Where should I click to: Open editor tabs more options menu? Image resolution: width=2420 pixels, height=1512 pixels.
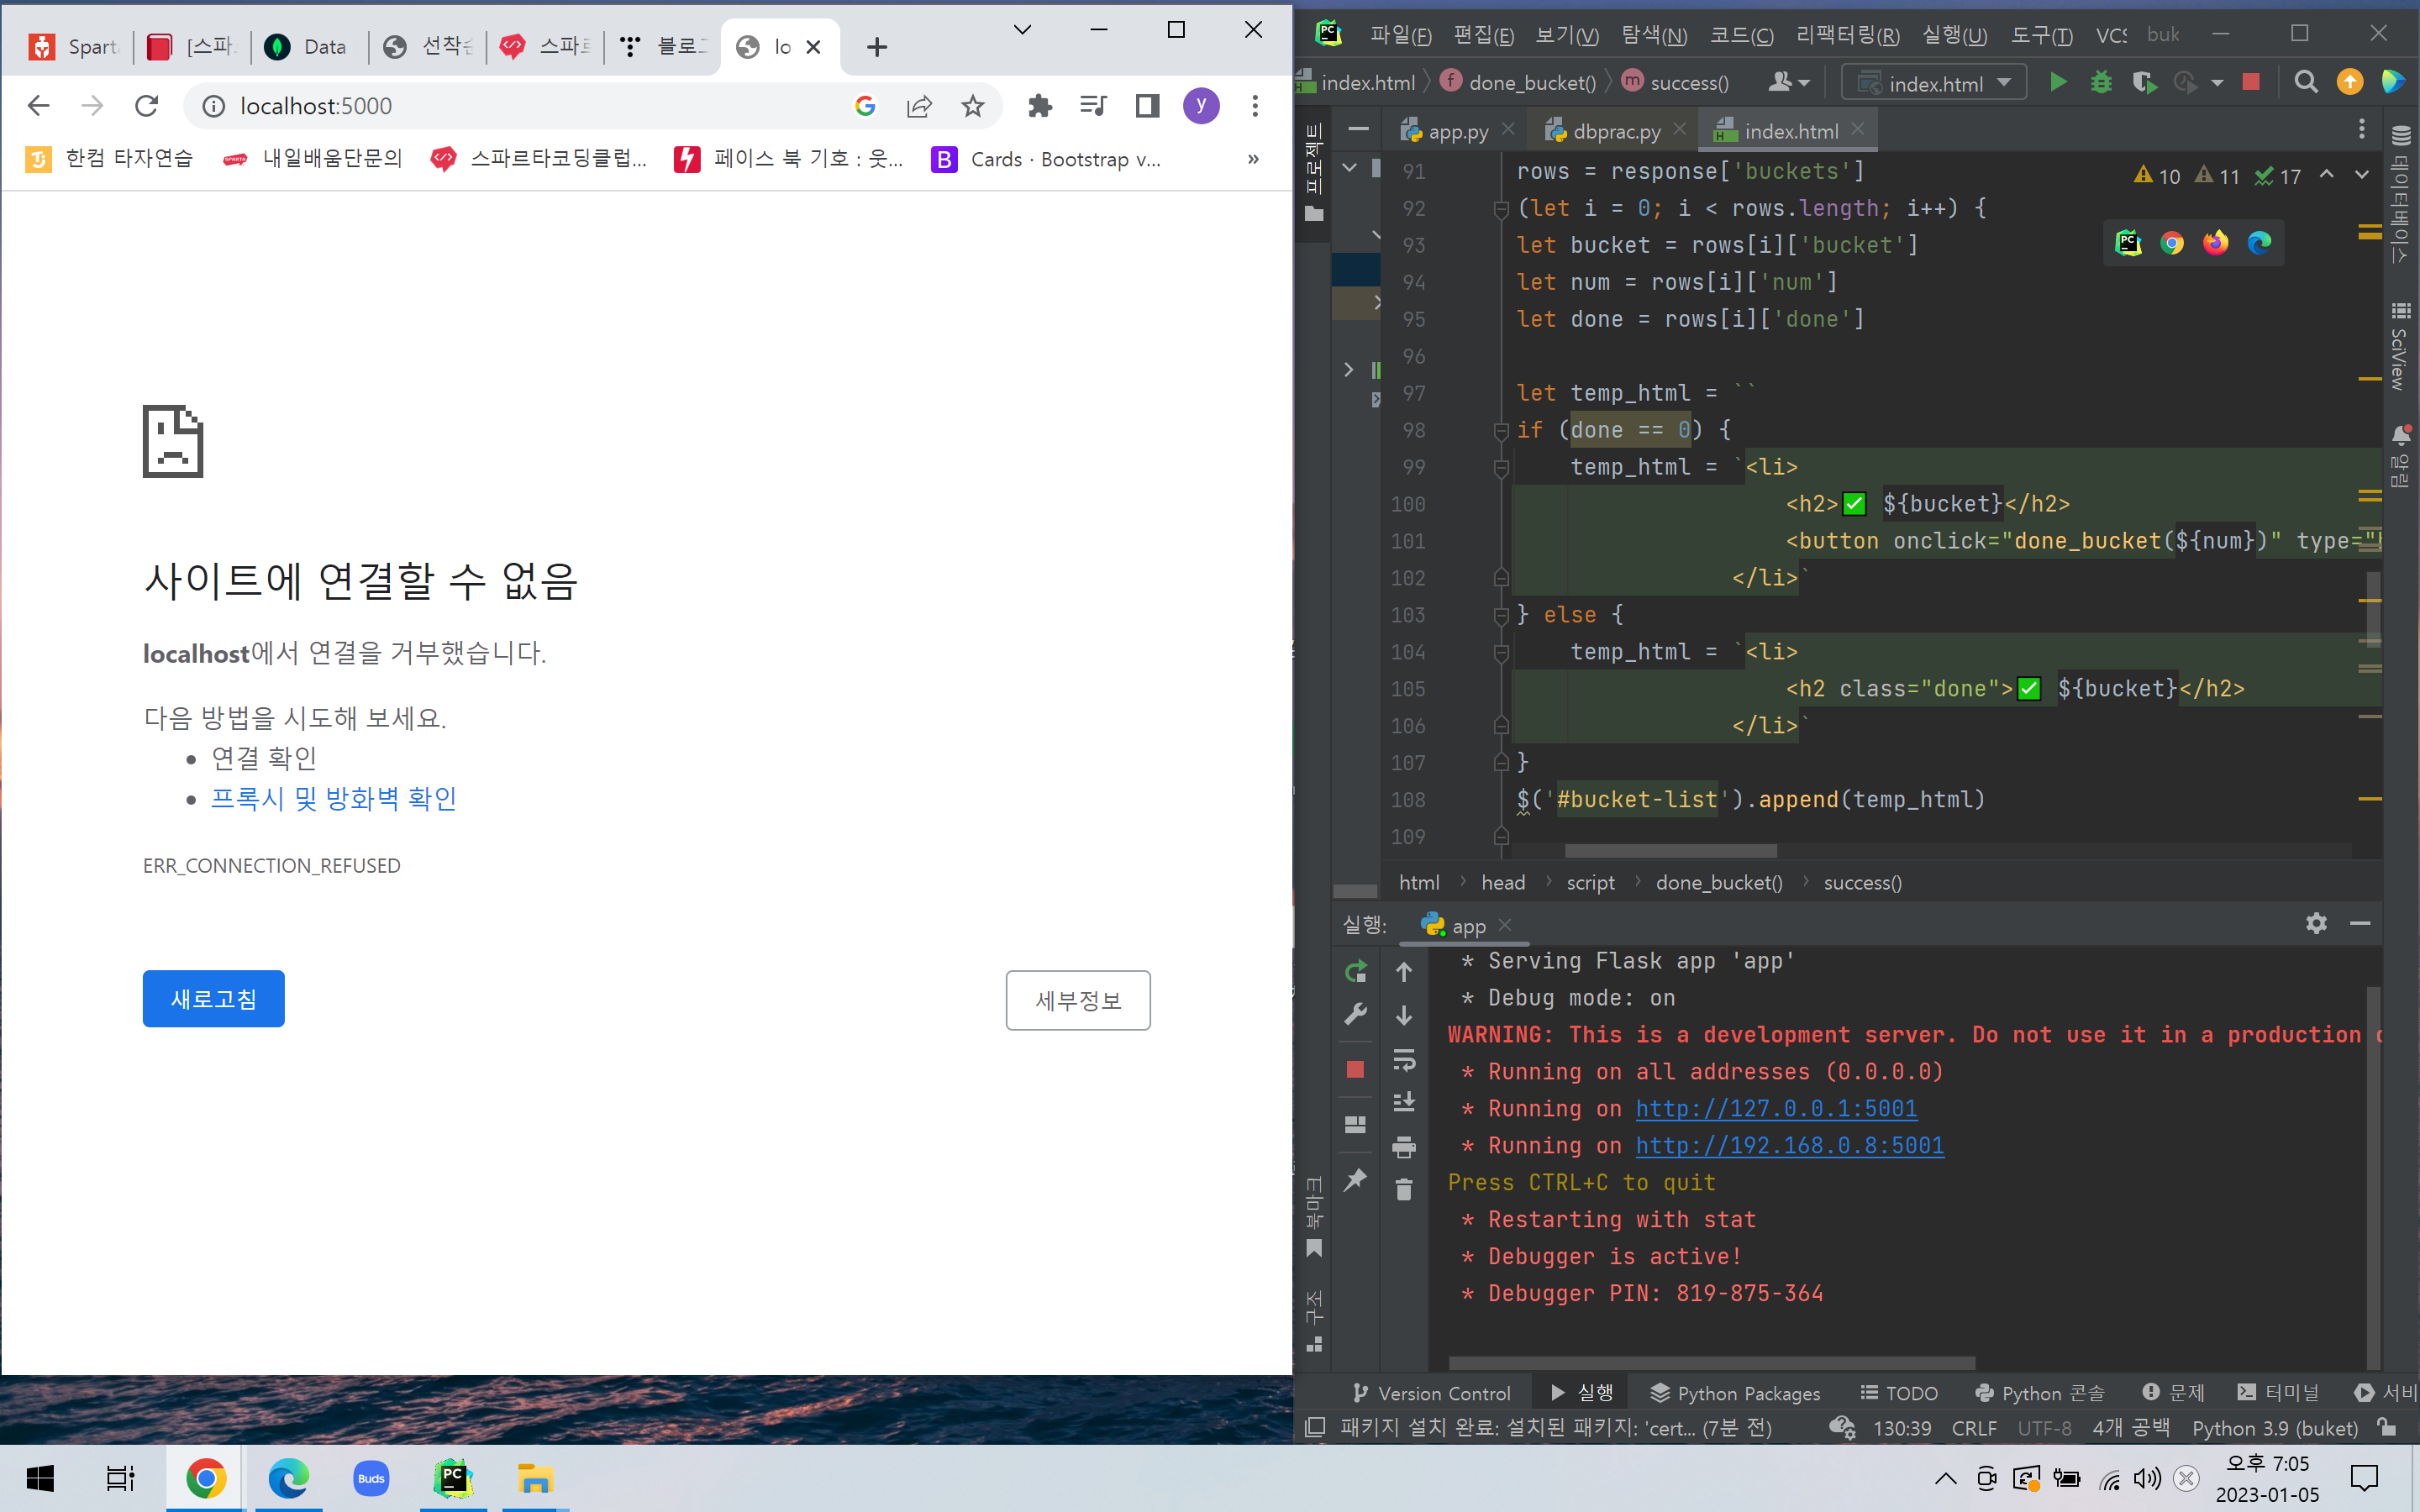(x=2362, y=130)
